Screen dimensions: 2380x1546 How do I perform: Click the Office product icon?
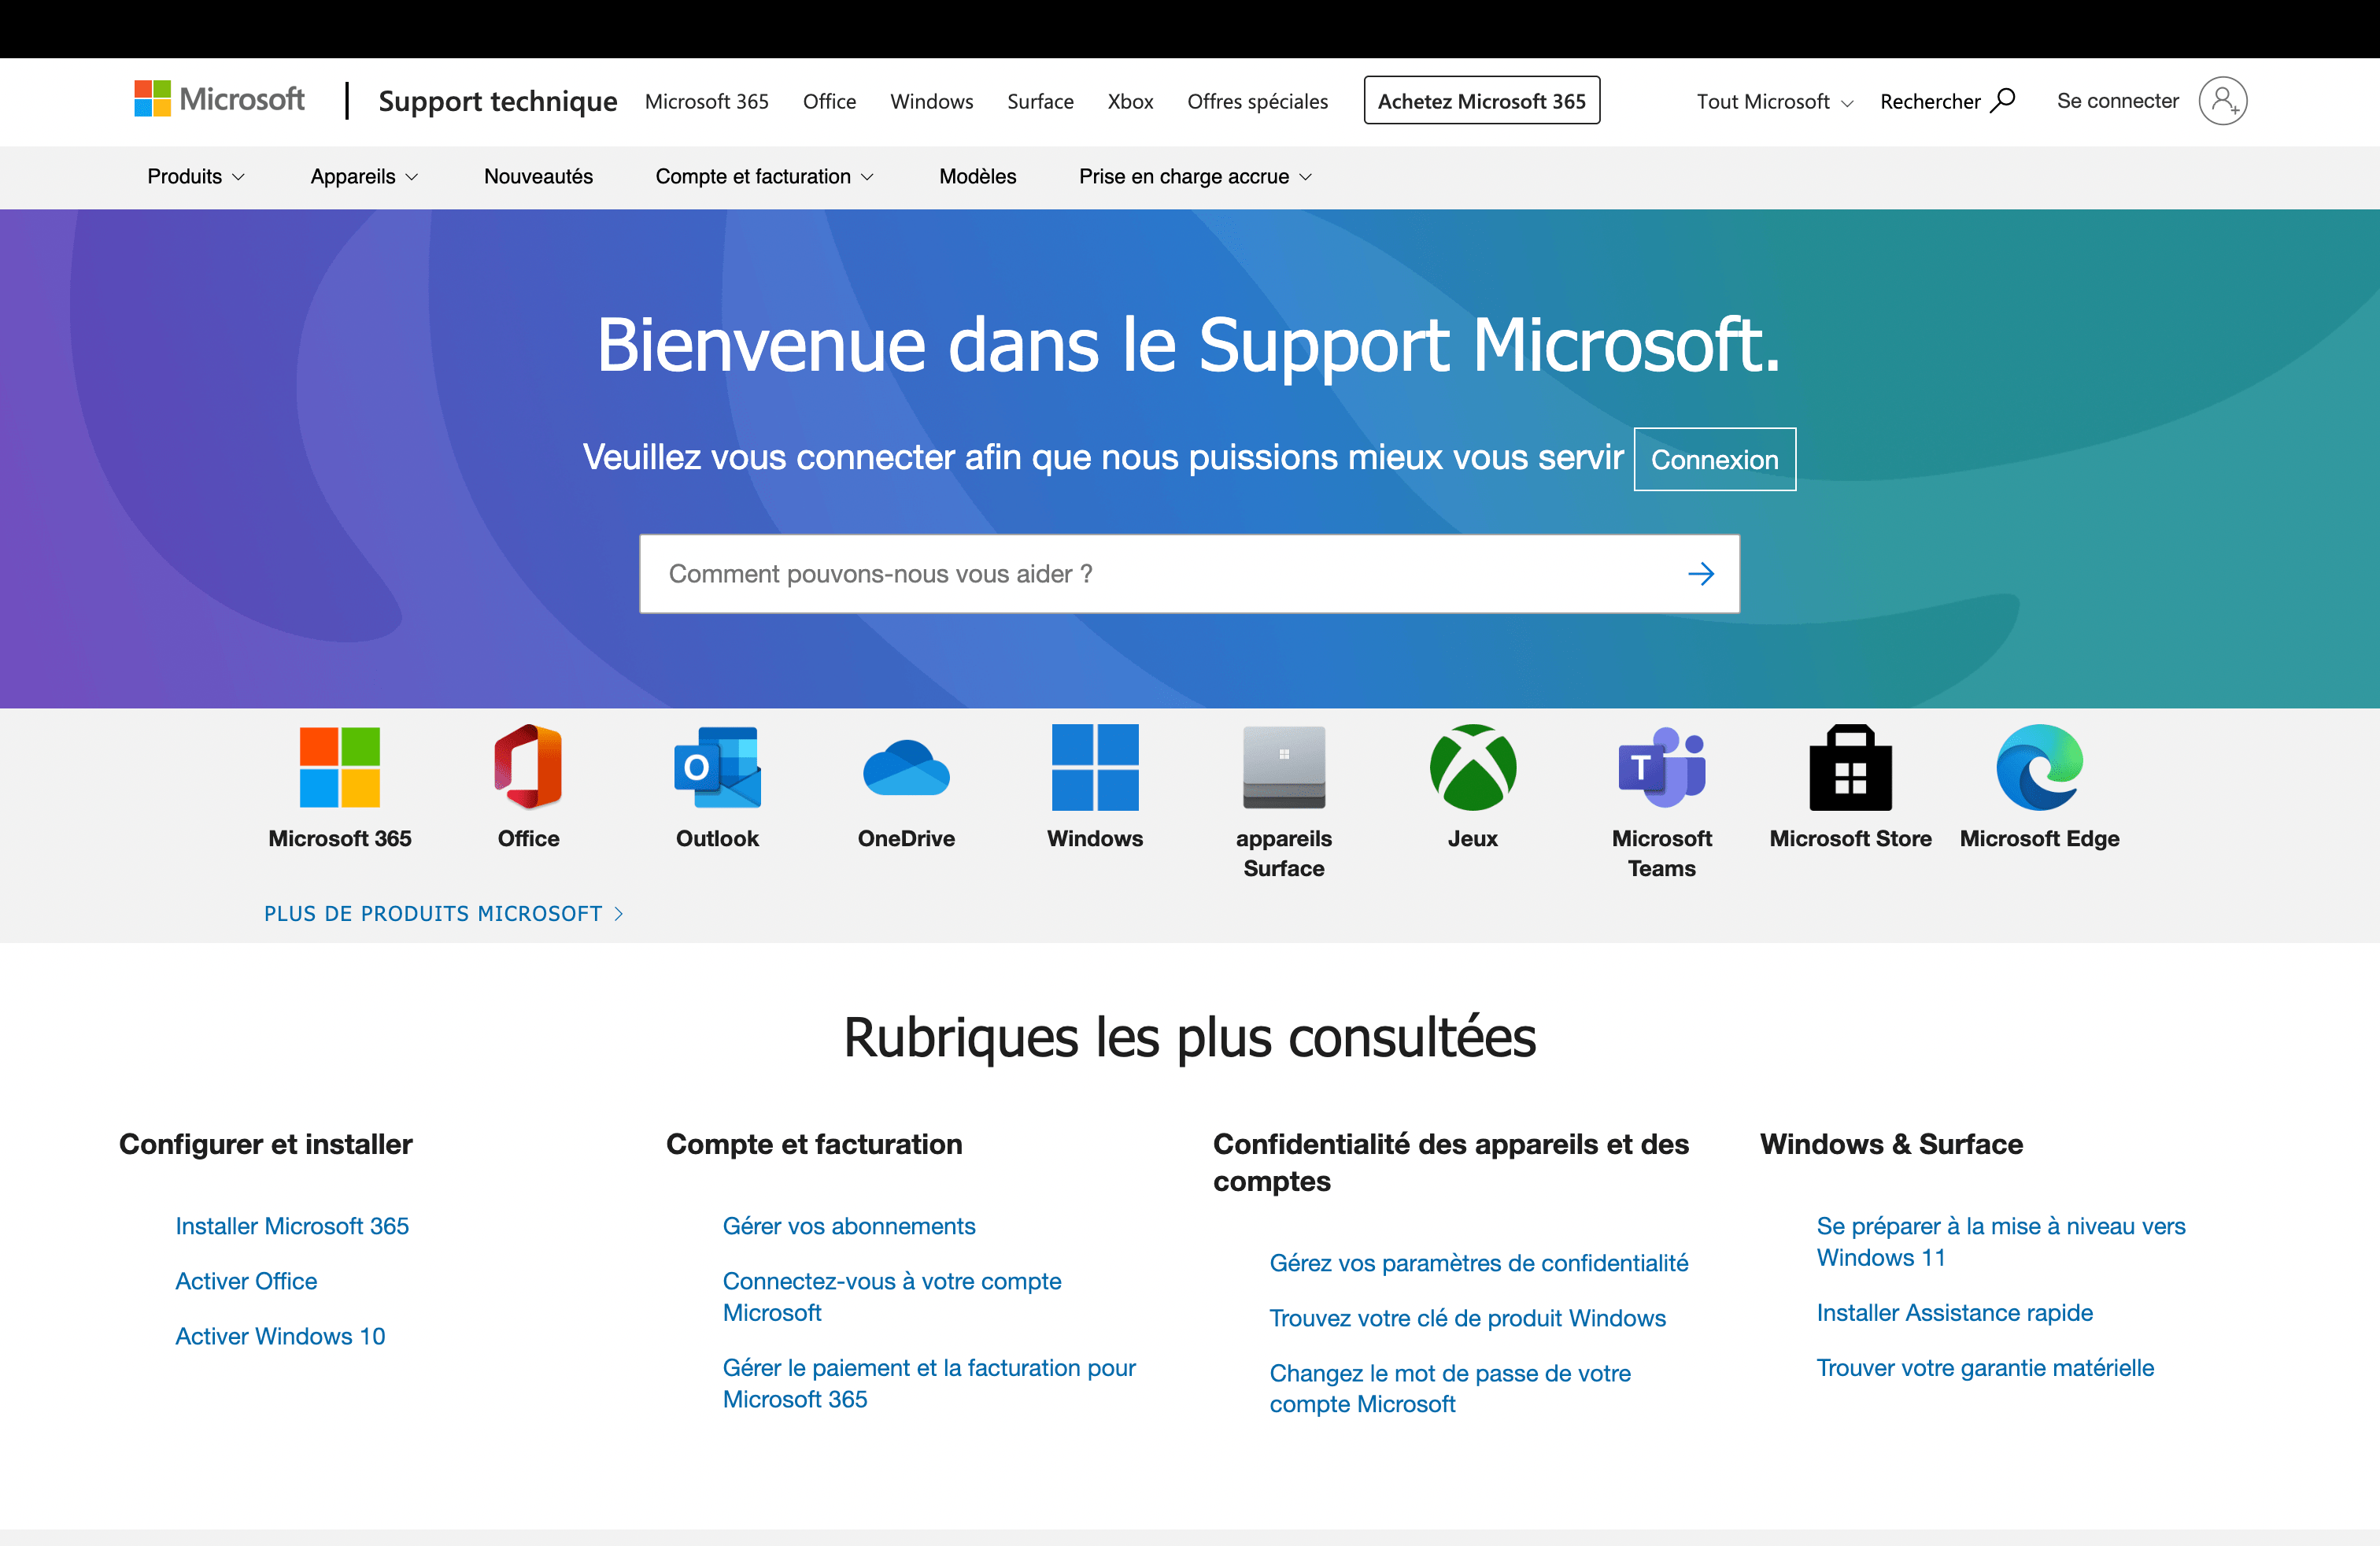(528, 767)
